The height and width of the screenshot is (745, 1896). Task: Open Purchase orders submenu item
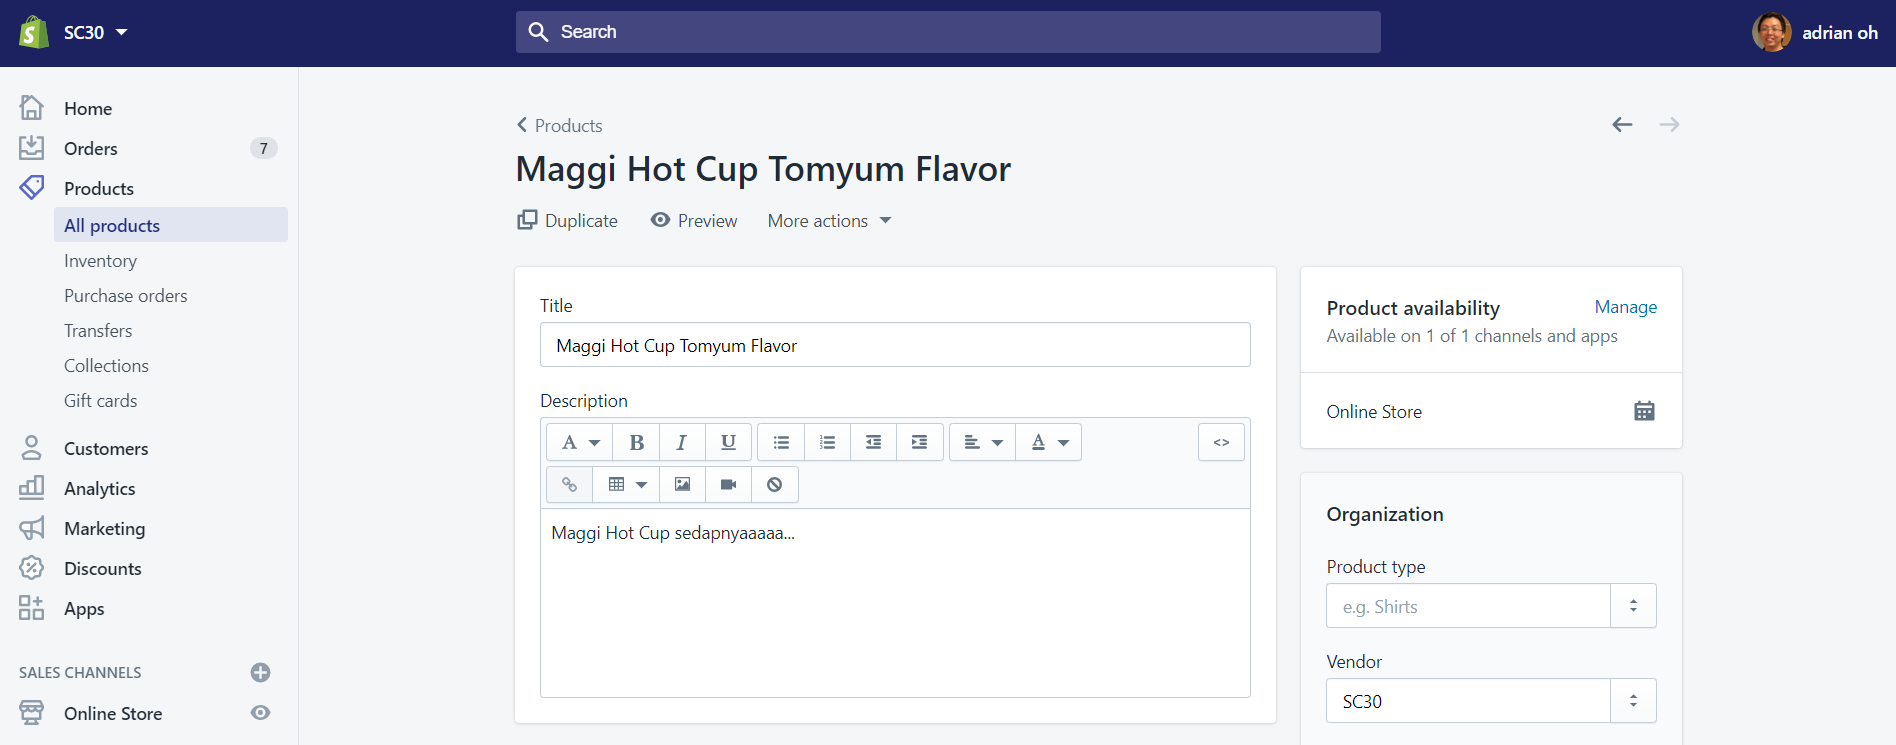point(126,295)
